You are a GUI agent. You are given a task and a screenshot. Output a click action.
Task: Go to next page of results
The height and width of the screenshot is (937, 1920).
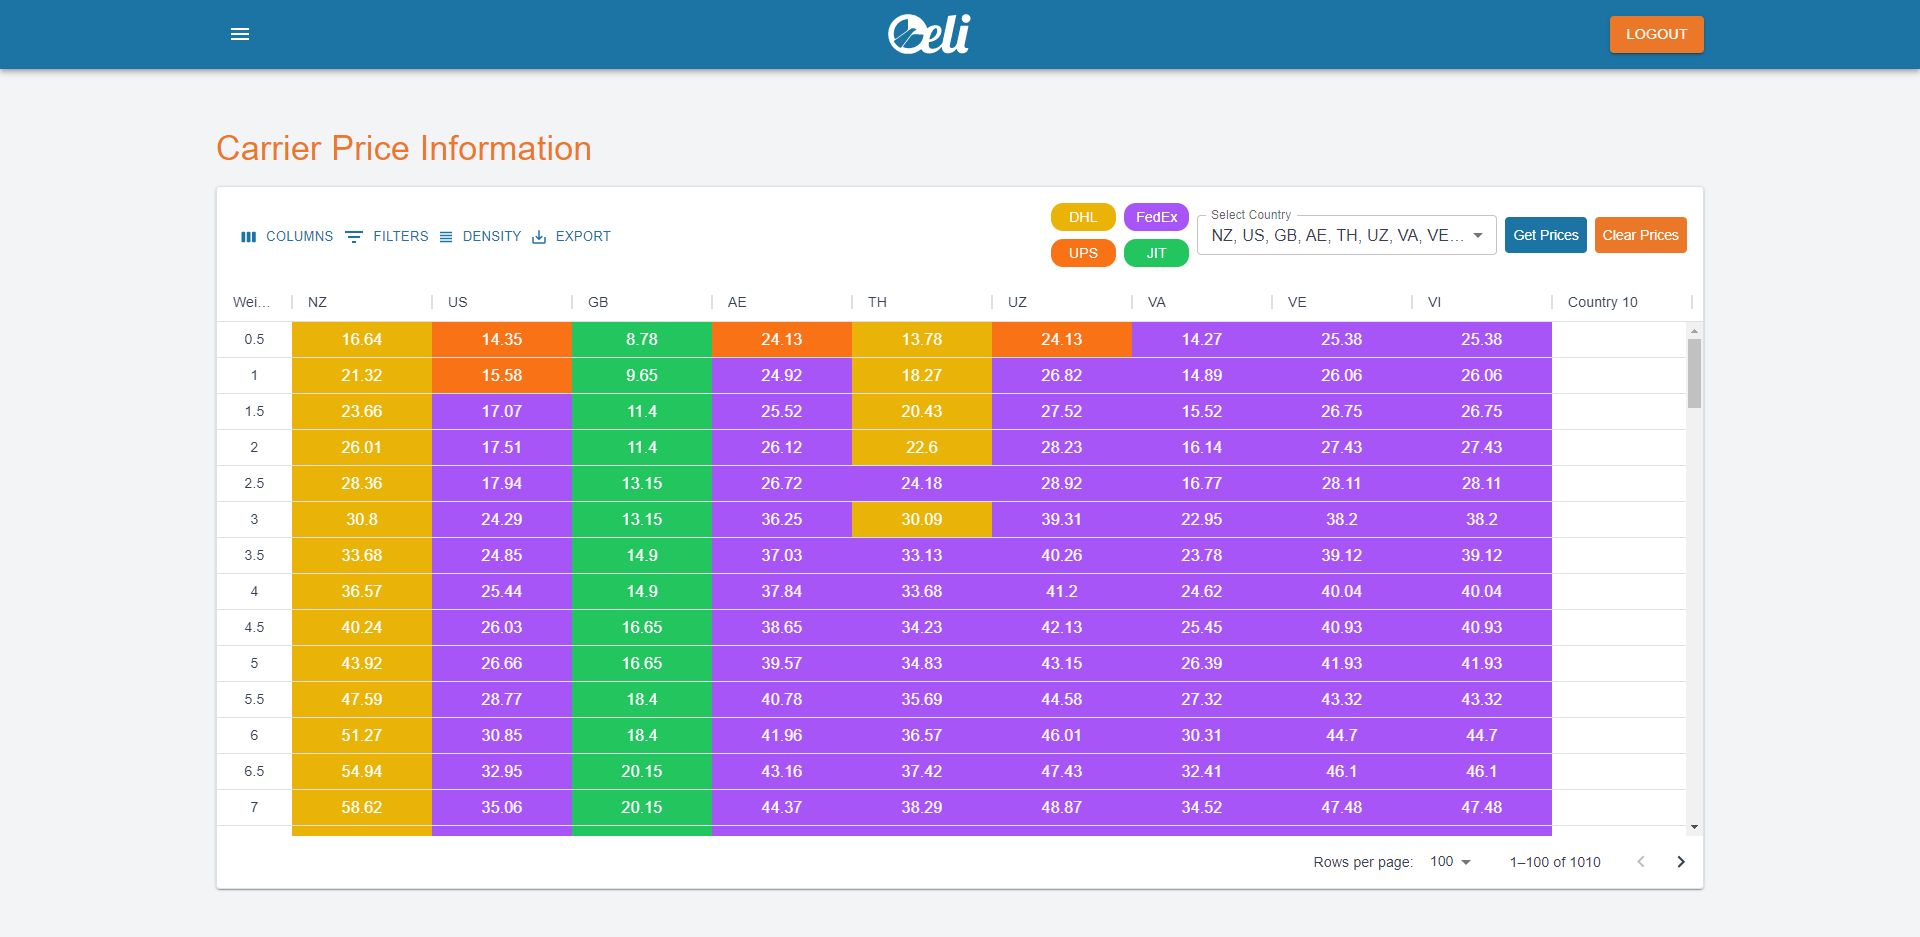[1681, 862]
